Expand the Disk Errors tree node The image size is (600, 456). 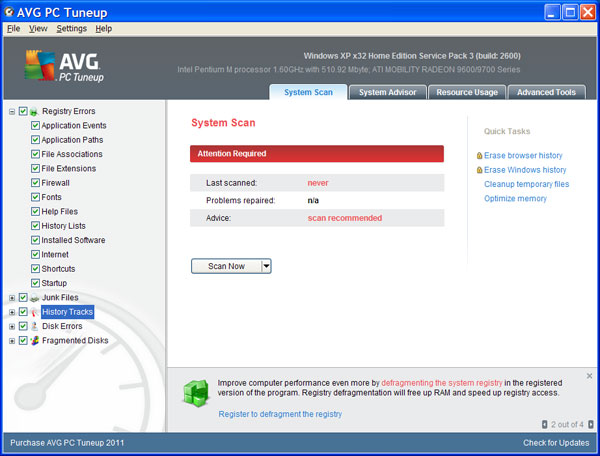[x=12, y=327]
